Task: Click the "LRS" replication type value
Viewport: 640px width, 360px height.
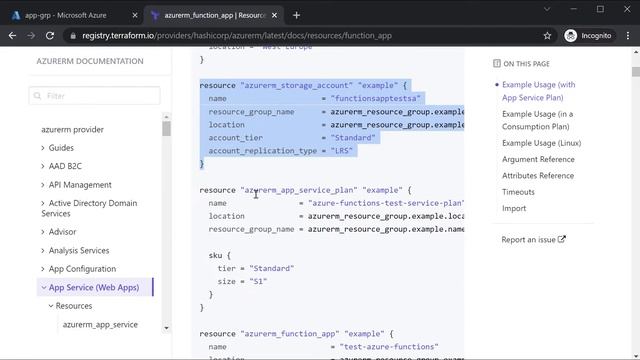Action: [342, 151]
